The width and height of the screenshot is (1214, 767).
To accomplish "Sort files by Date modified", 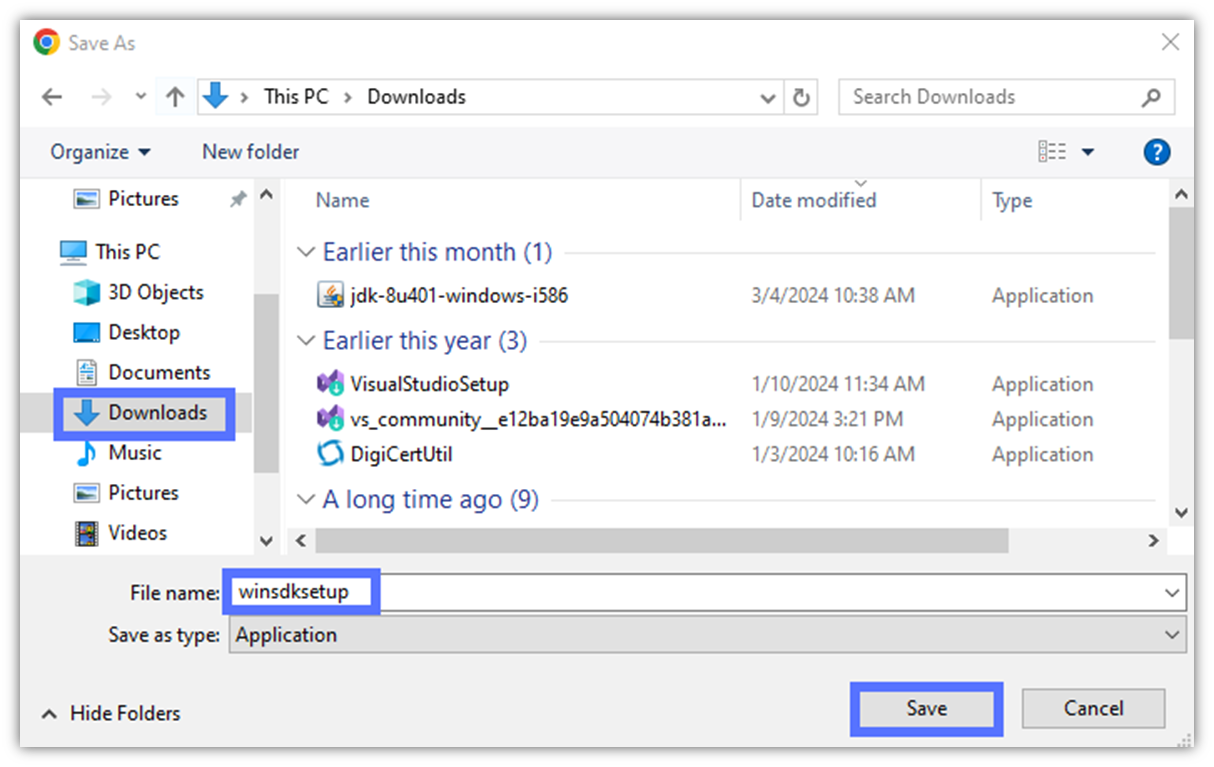I will 813,200.
